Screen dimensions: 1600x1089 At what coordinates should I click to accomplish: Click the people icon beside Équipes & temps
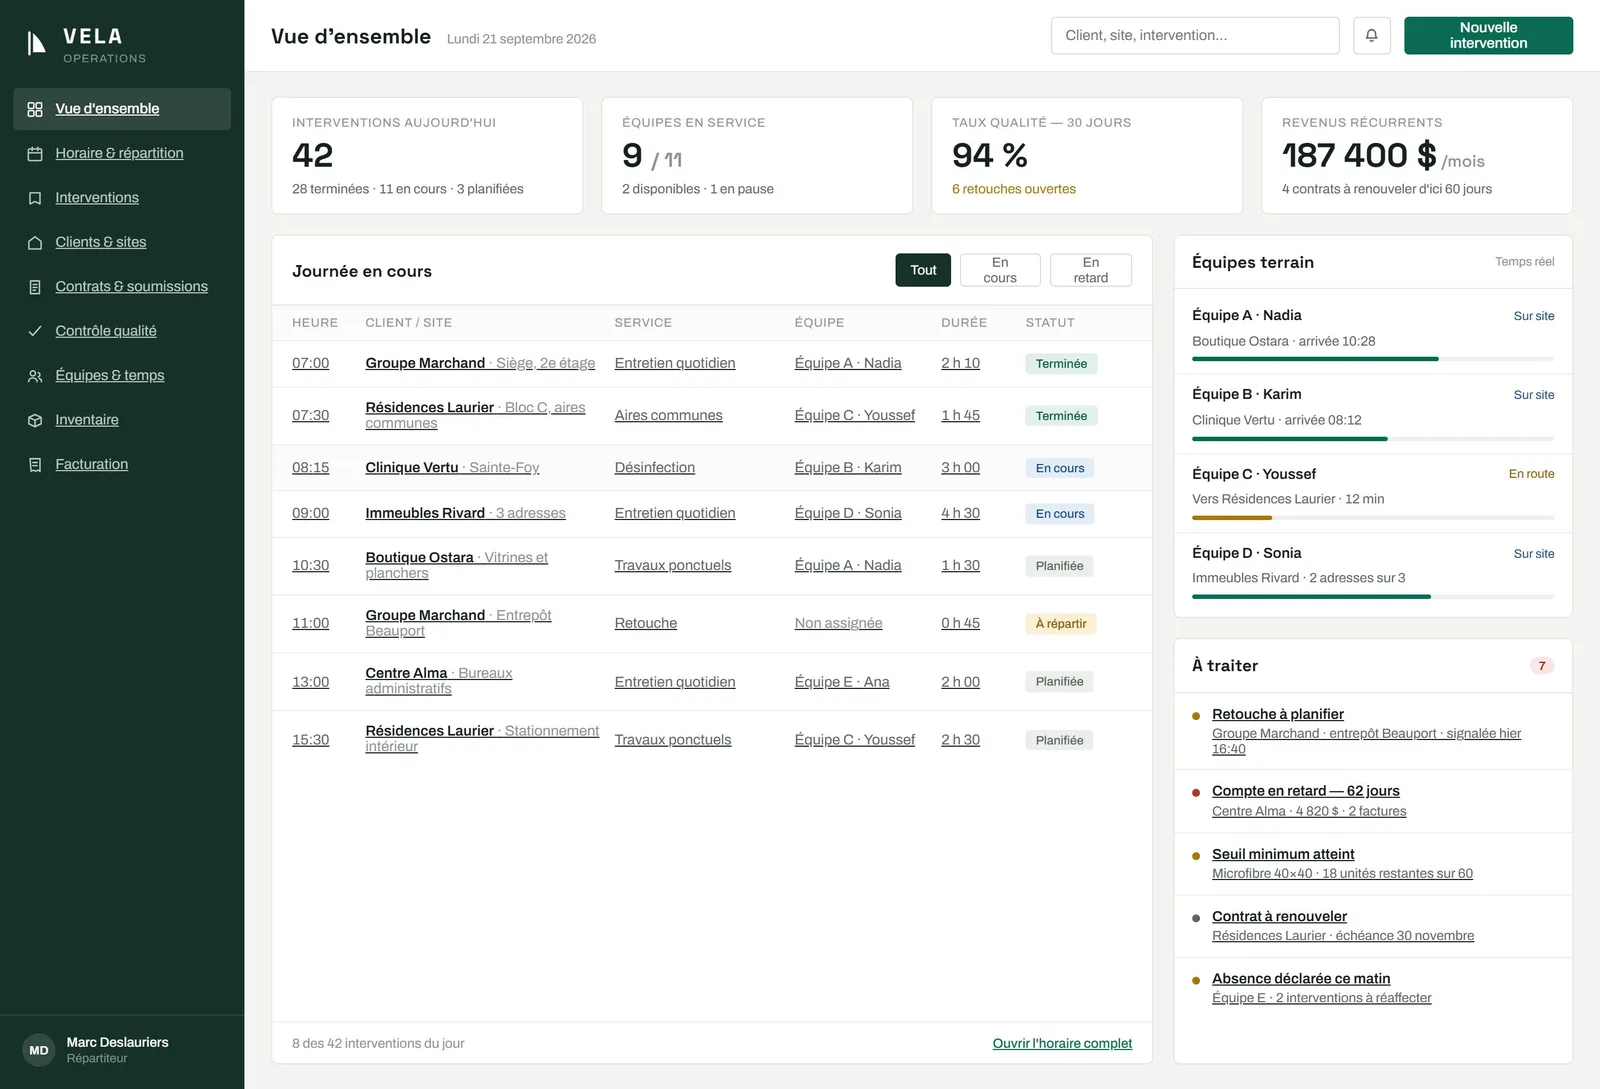point(35,376)
